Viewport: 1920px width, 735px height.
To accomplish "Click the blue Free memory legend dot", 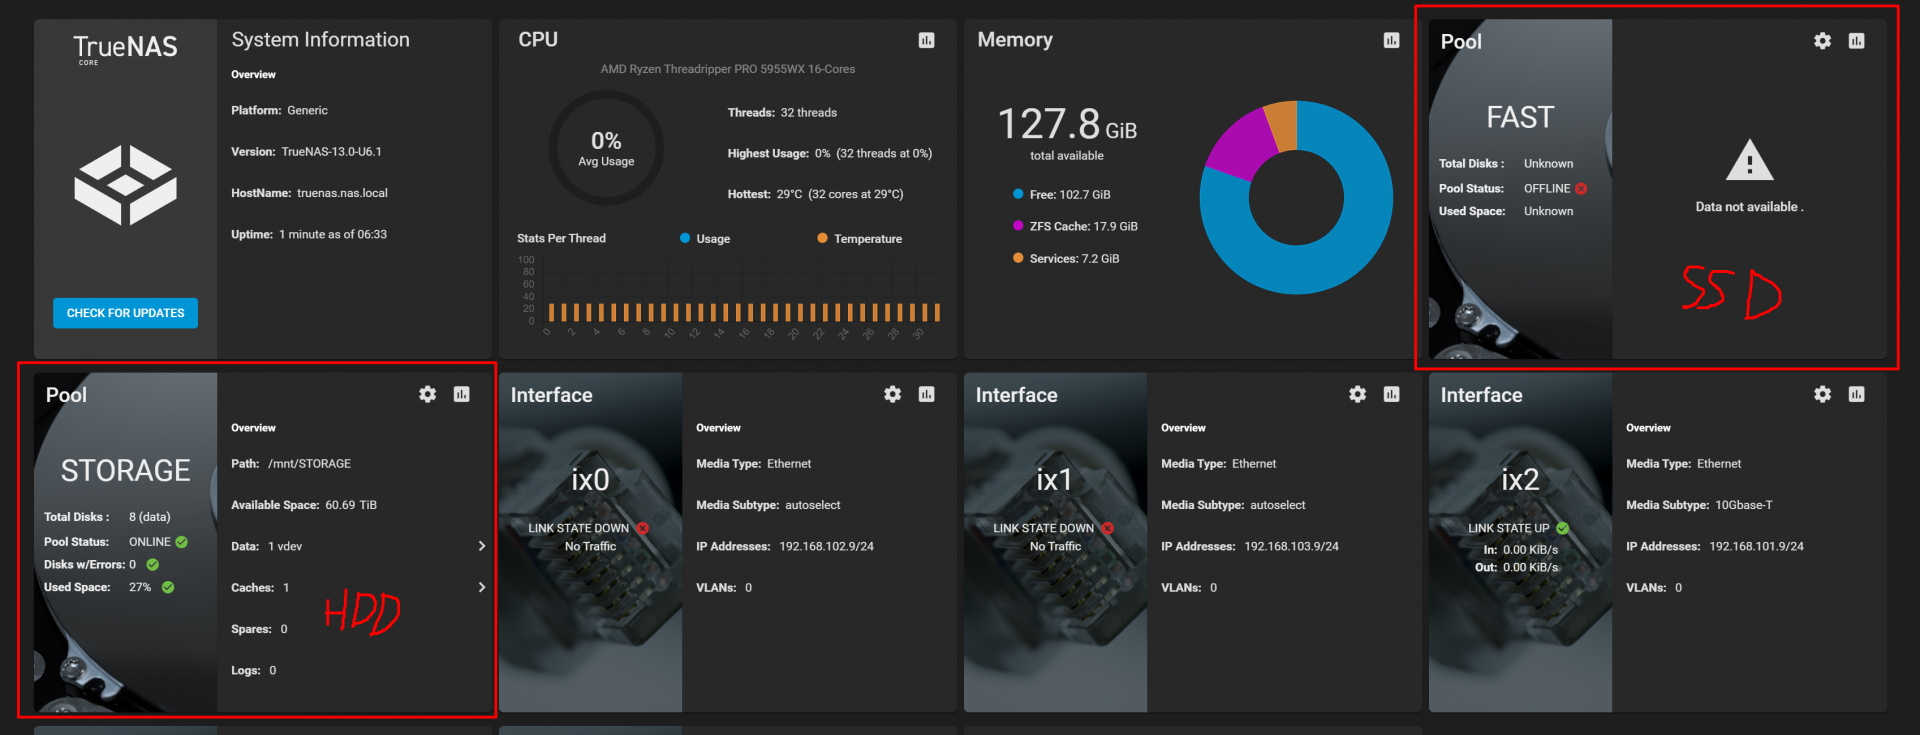I will [x=1018, y=194].
